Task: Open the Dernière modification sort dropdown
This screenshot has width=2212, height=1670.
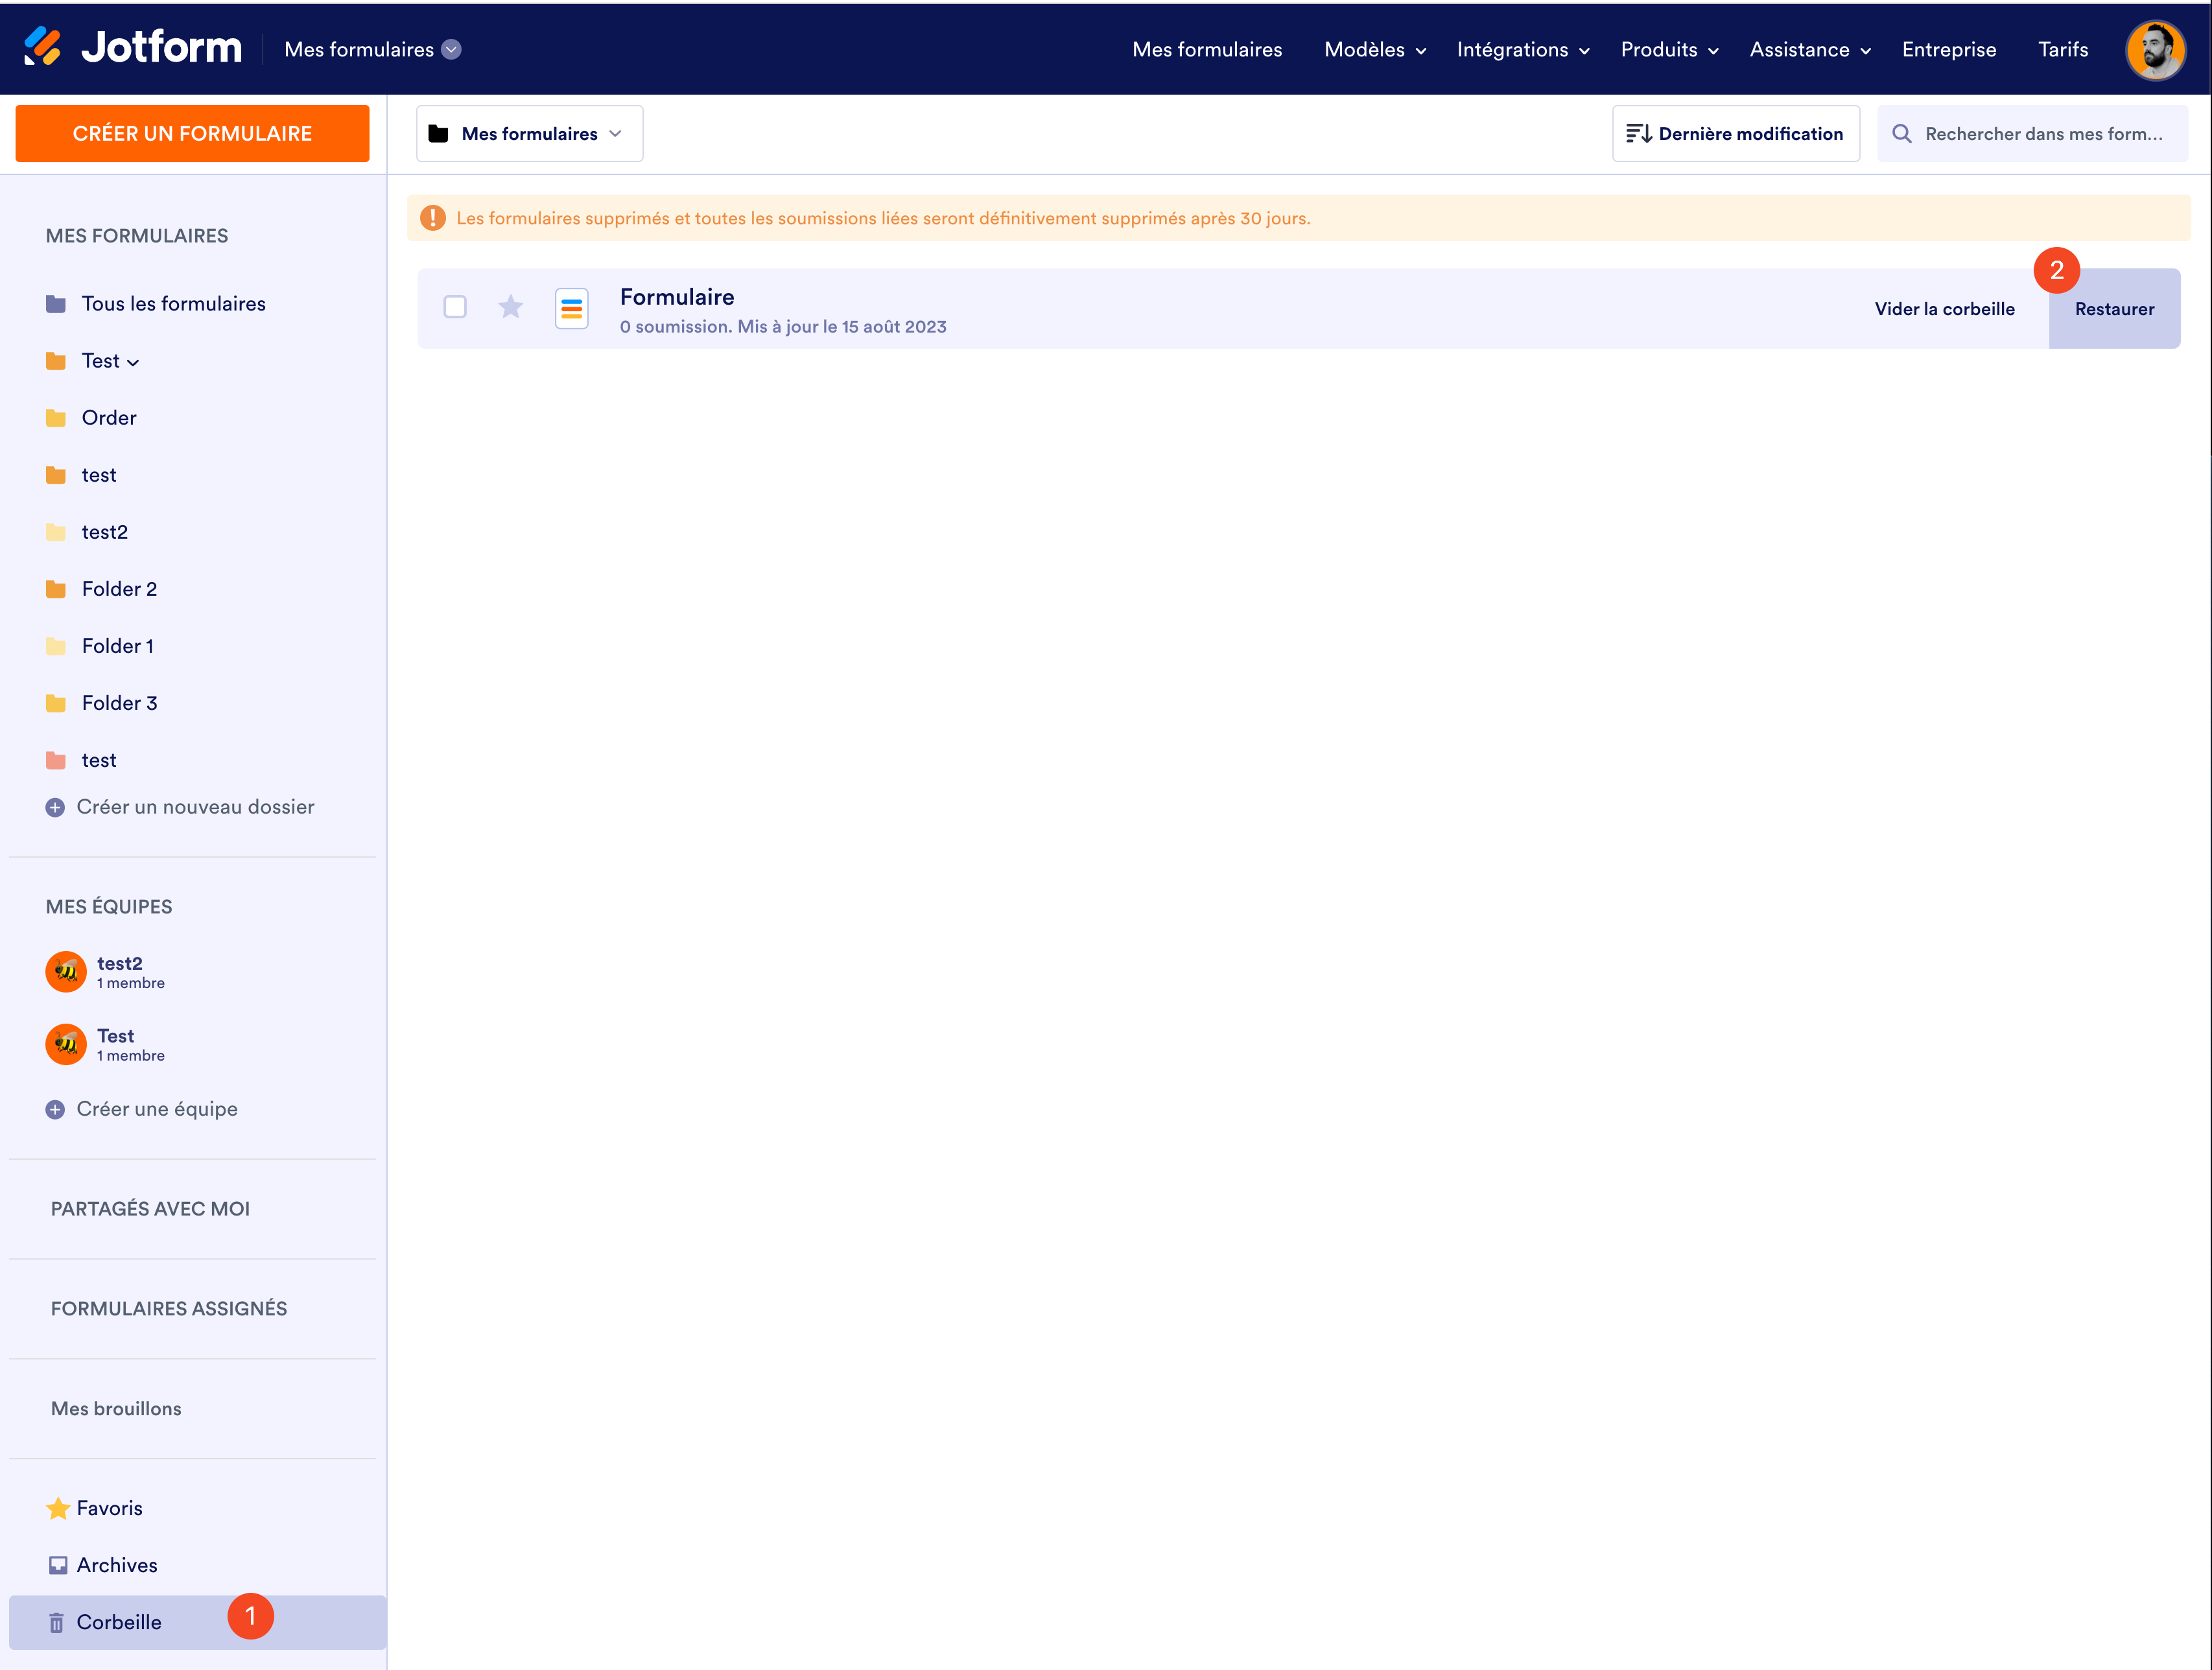Action: click(1735, 134)
